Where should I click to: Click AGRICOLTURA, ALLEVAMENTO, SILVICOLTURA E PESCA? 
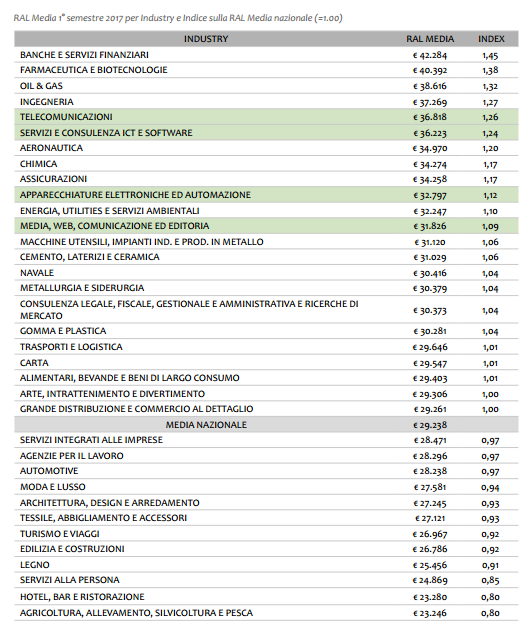click(x=136, y=613)
